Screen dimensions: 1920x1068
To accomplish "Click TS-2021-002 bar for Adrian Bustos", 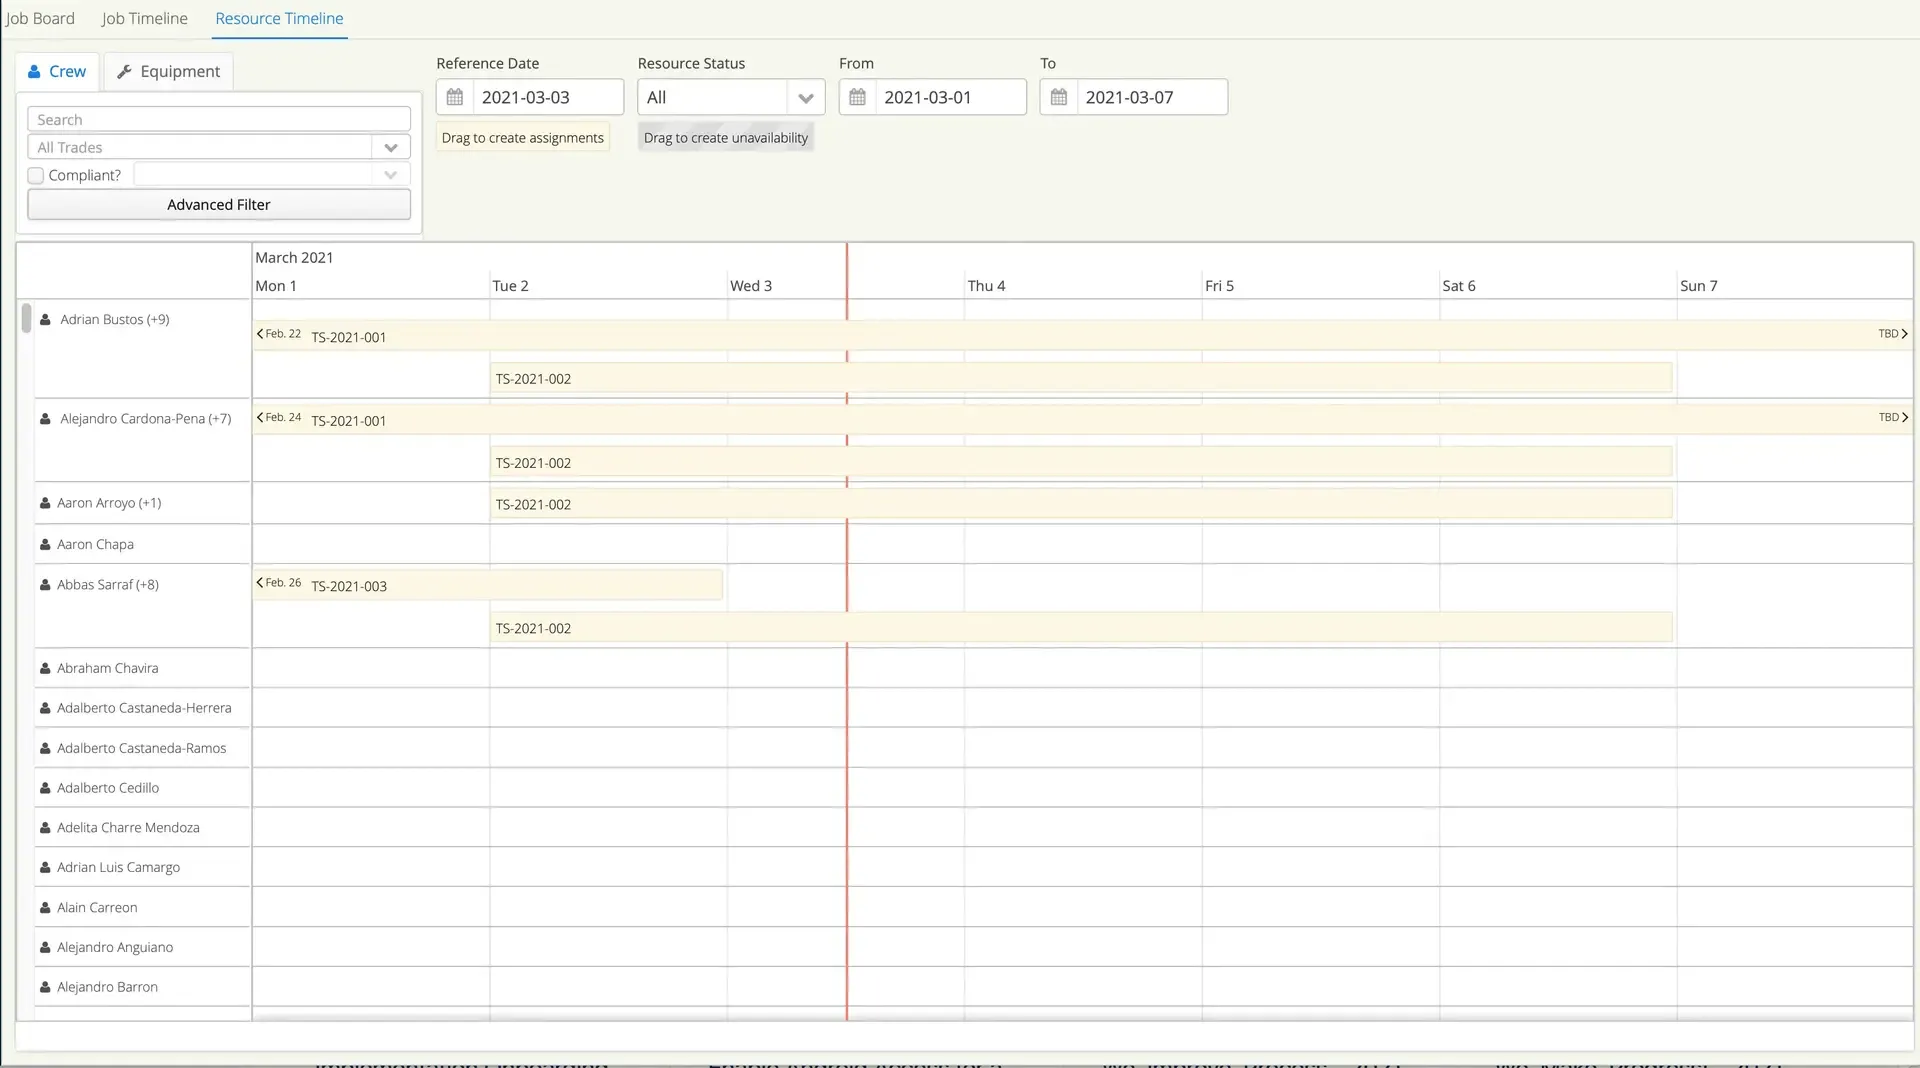I will pyautogui.click(x=1081, y=378).
